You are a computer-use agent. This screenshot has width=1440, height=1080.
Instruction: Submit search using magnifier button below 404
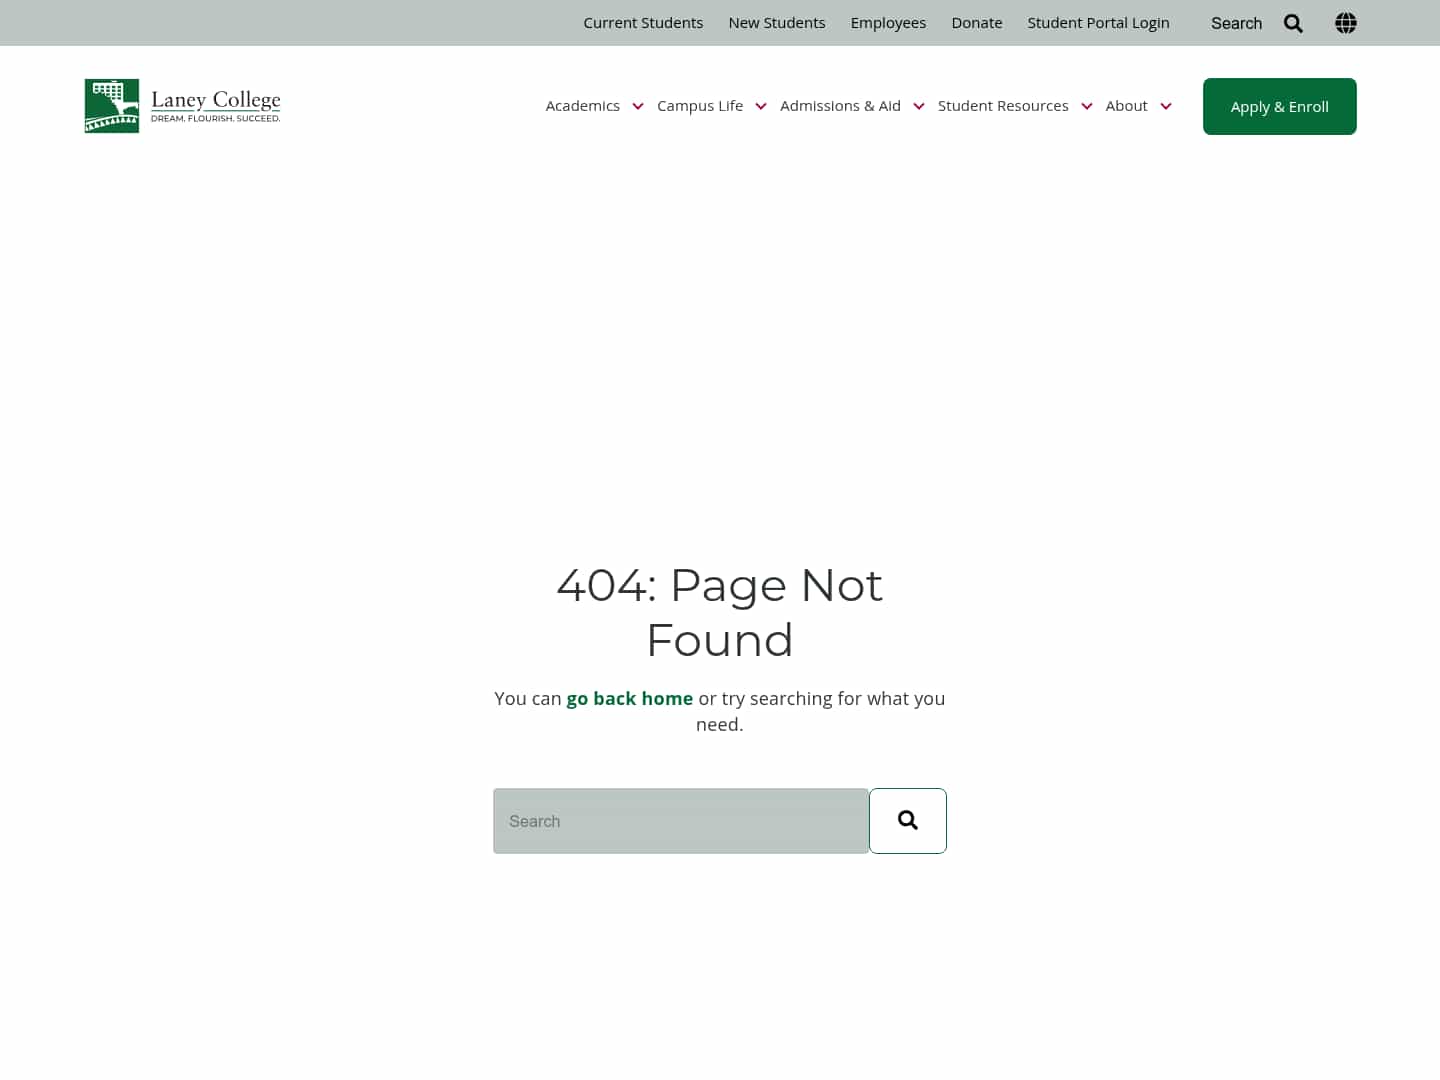click(x=907, y=820)
